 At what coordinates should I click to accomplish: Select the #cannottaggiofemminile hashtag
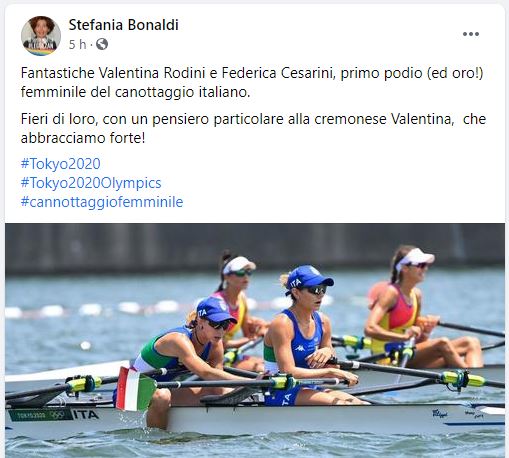pyautogui.click(x=102, y=202)
